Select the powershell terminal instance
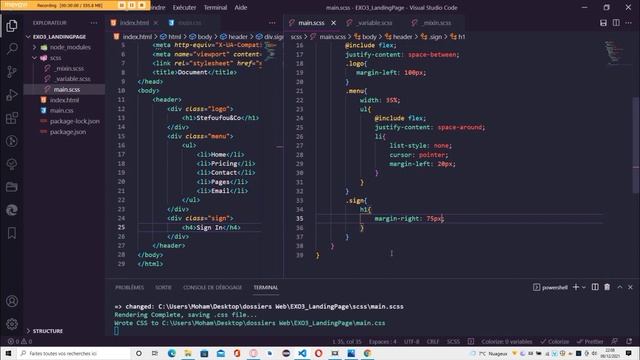 (550, 287)
